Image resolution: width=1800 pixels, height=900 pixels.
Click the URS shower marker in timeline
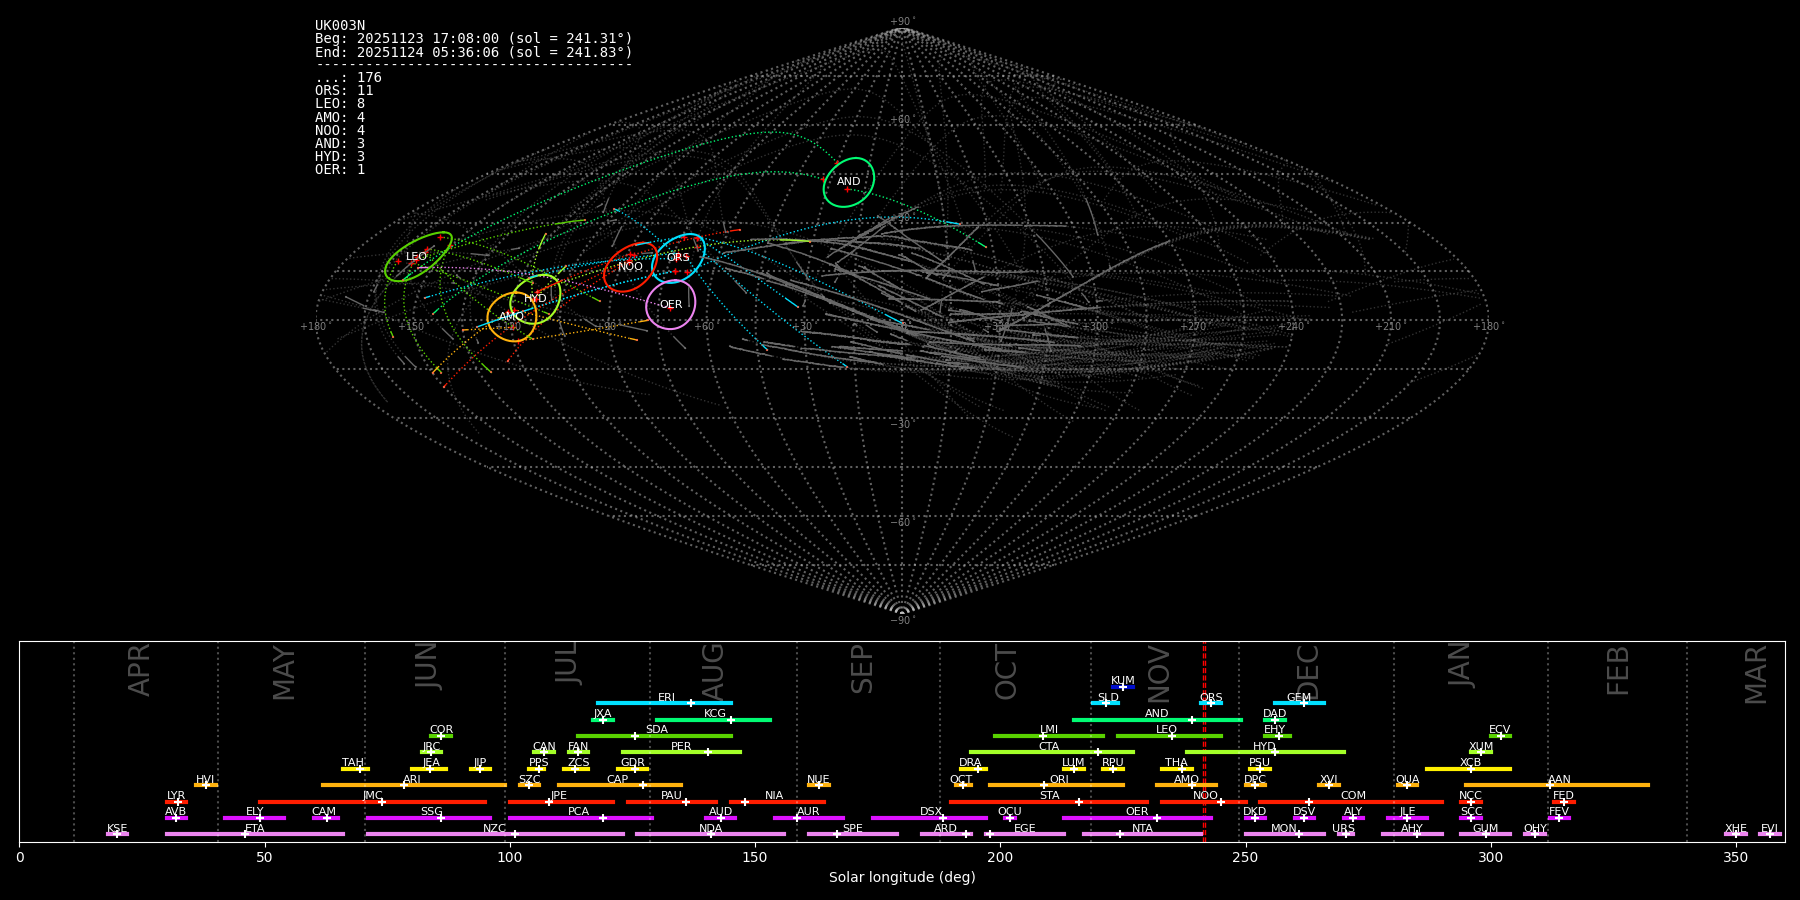[x=1345, y=834]
